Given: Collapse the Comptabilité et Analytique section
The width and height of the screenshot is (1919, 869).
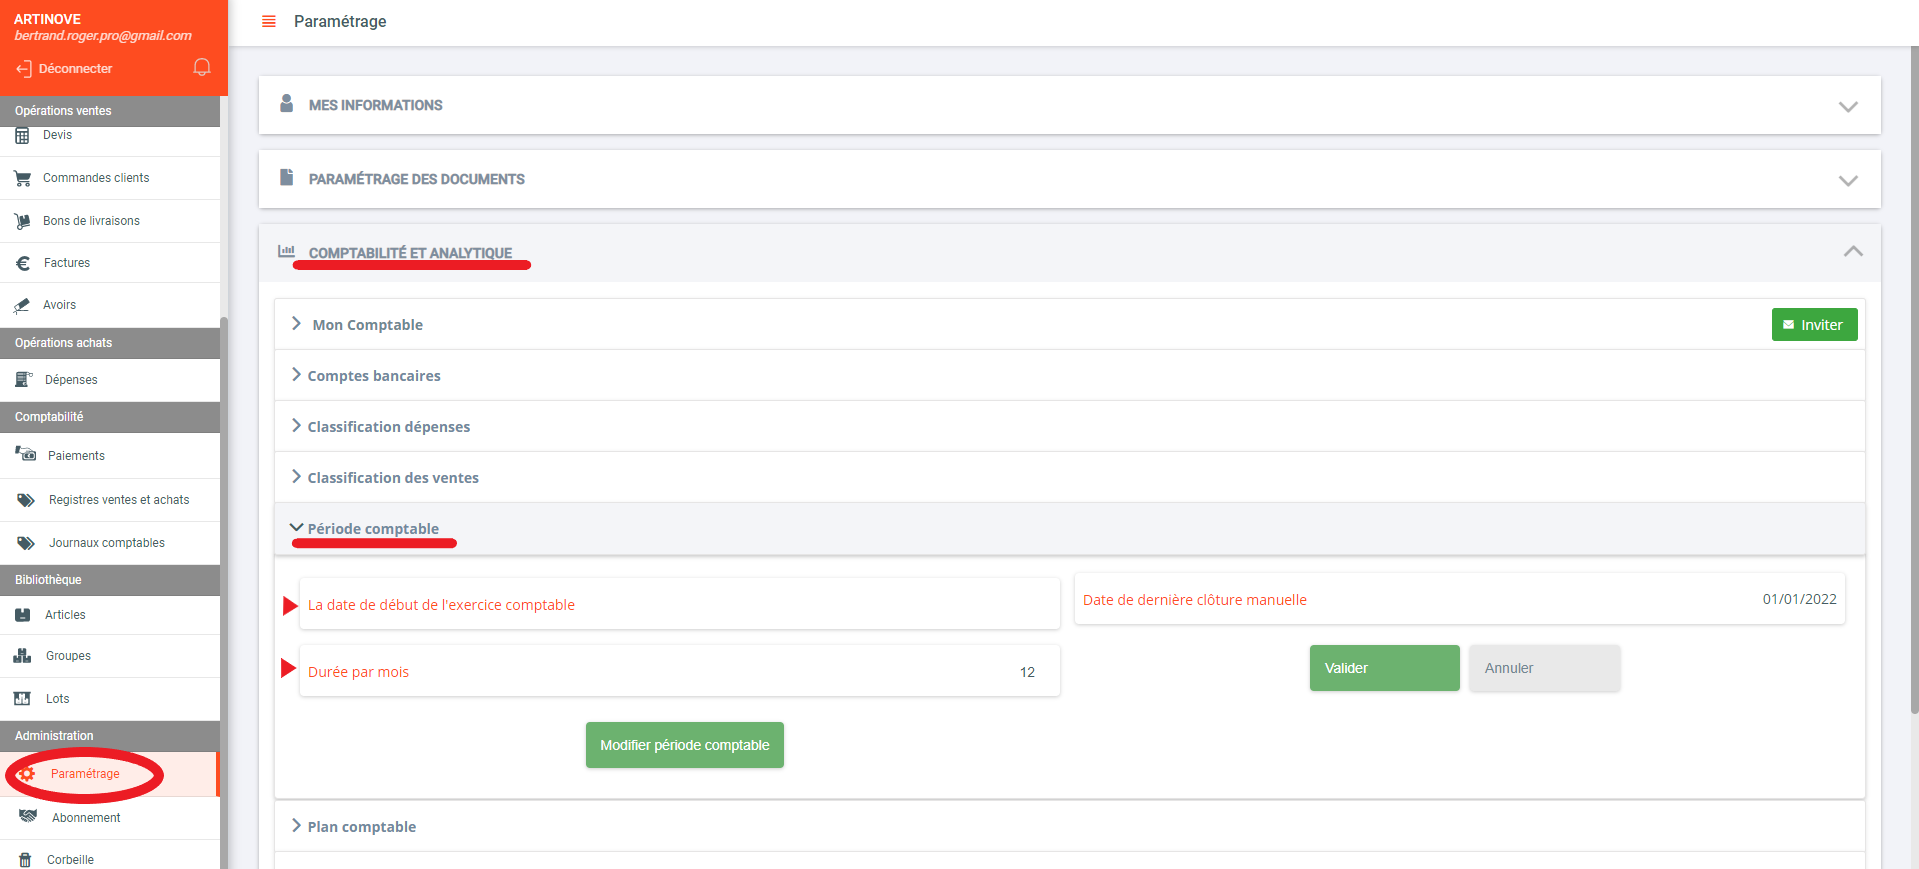Looking at the screenshot, I should click(1852, 252).
